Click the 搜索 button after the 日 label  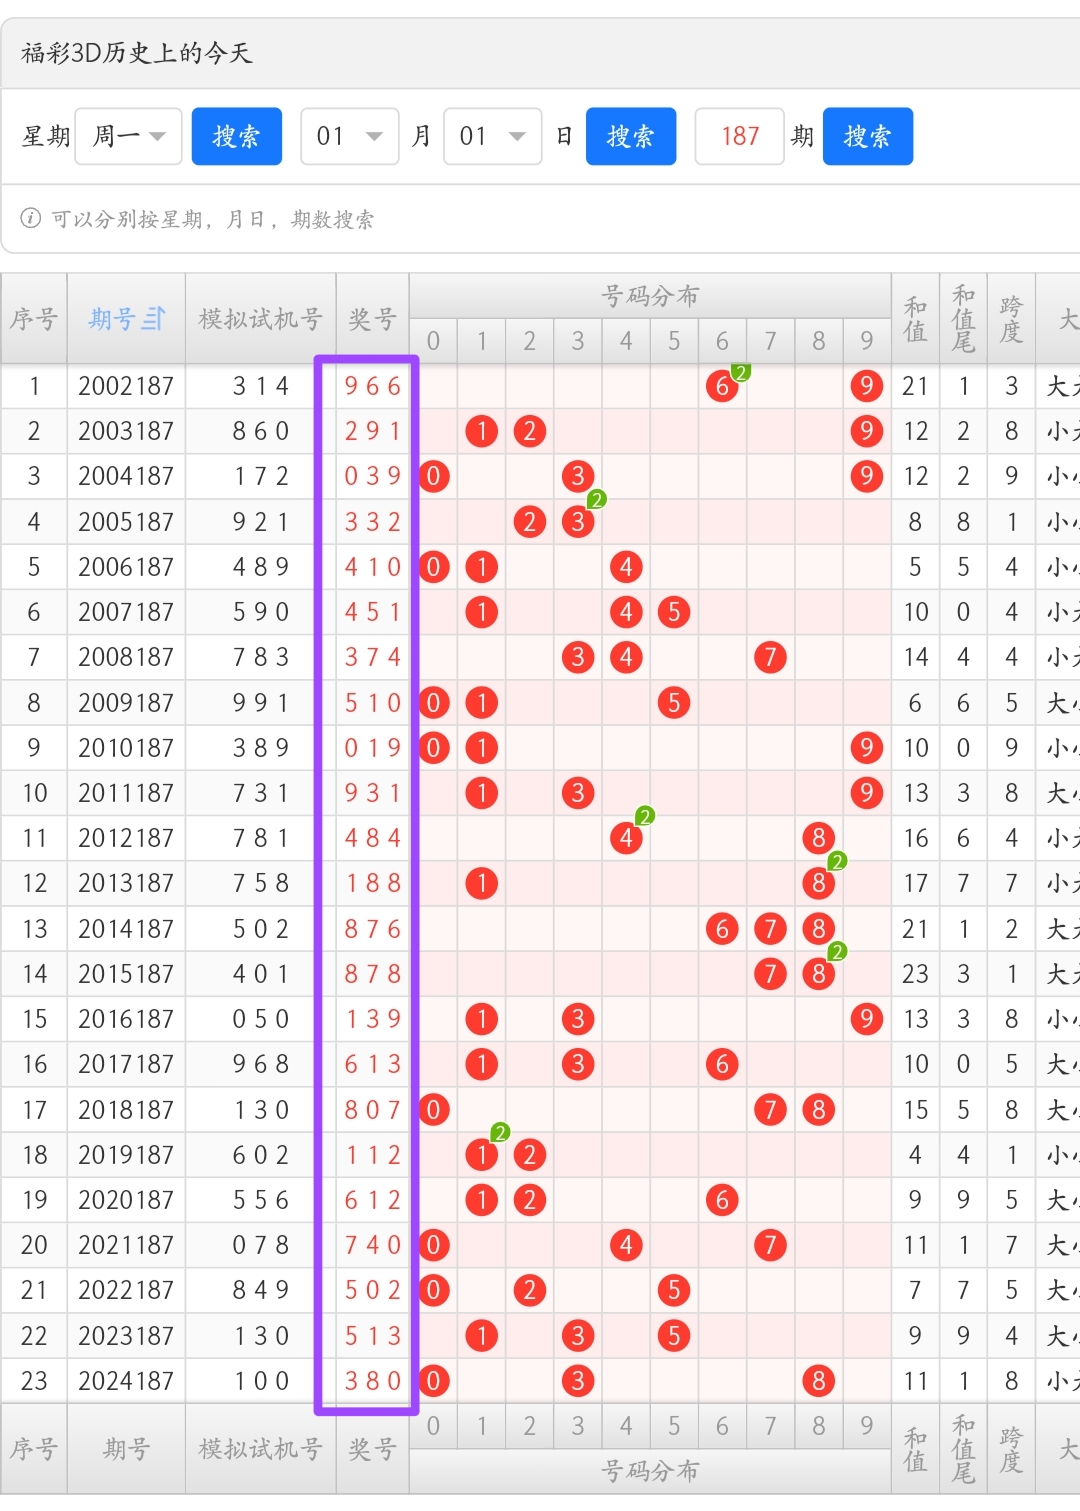point(631,136)
